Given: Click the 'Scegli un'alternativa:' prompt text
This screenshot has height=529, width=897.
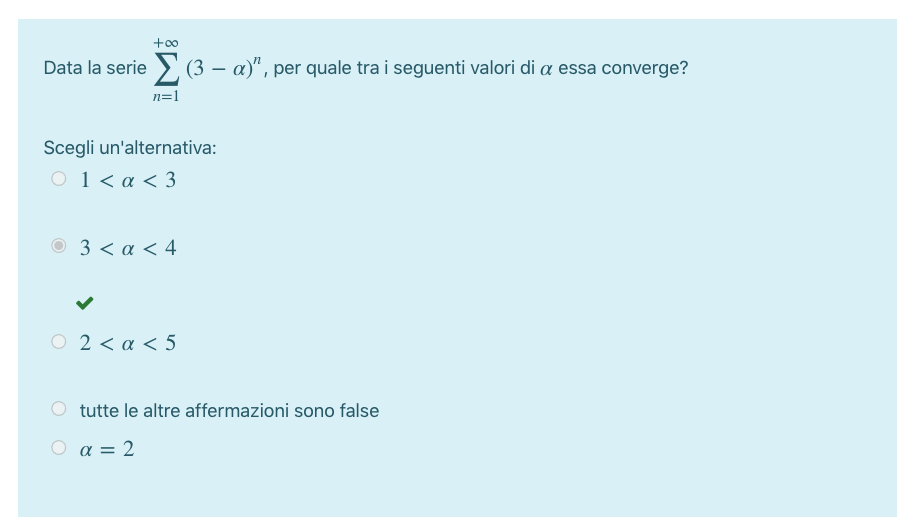Looking at the screenshot, I should coord(130,148).
